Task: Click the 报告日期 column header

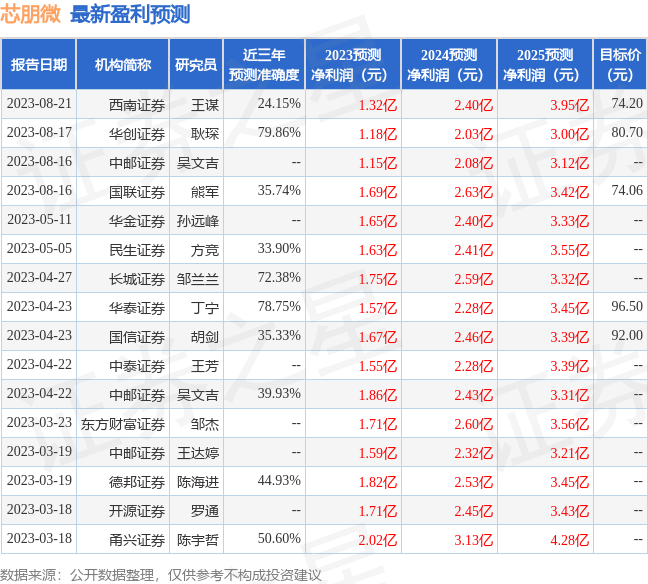Action: 39,64
